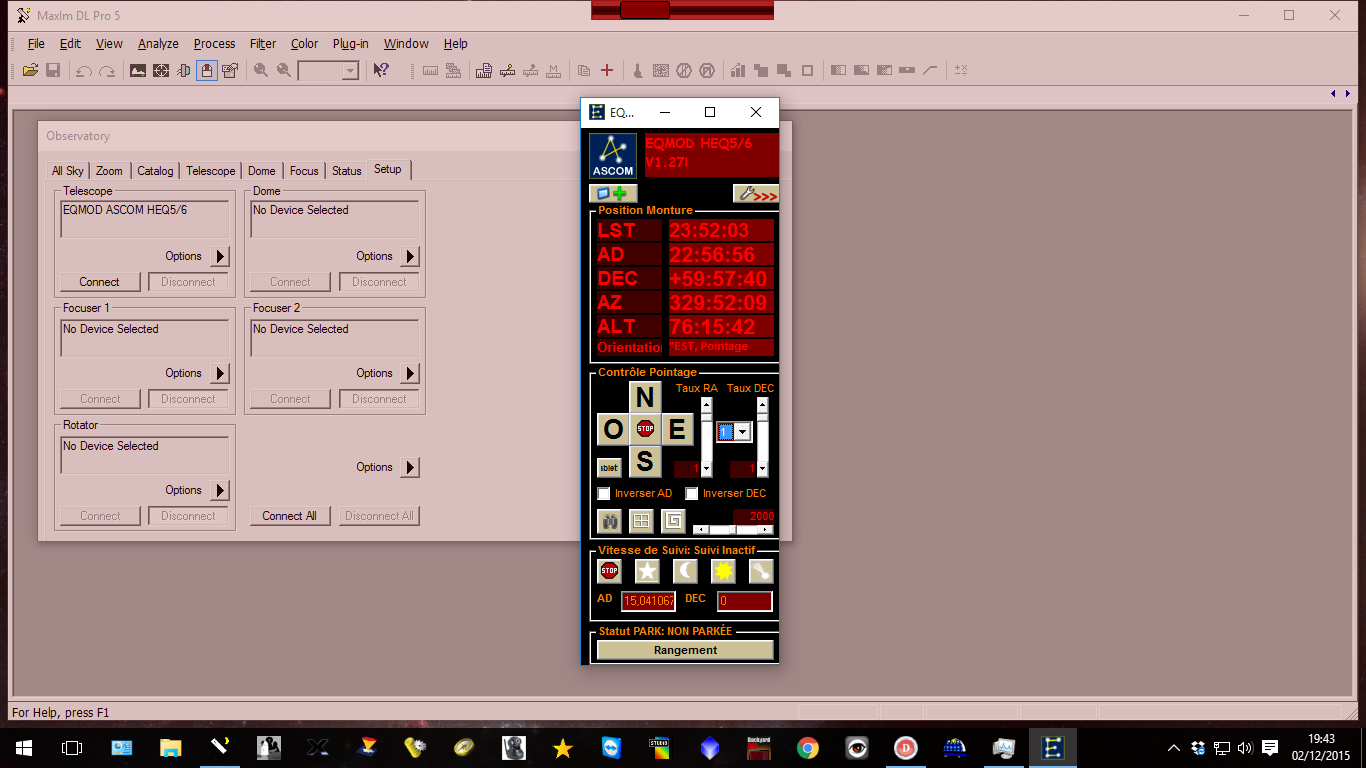Click the DEC tracking rate input field
The width and height of the screenshot is (1366, 768).
745,601
